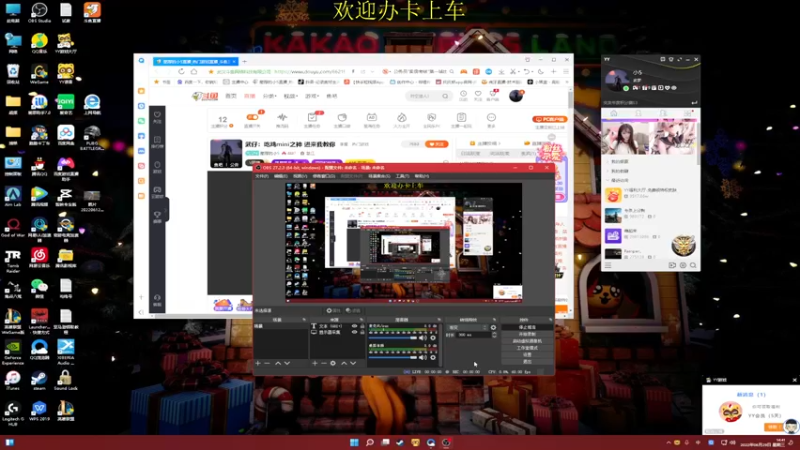Open the browser hamburger menu icon
The height and width of the screenshot is (450, 800).
[x=566, y=72]
